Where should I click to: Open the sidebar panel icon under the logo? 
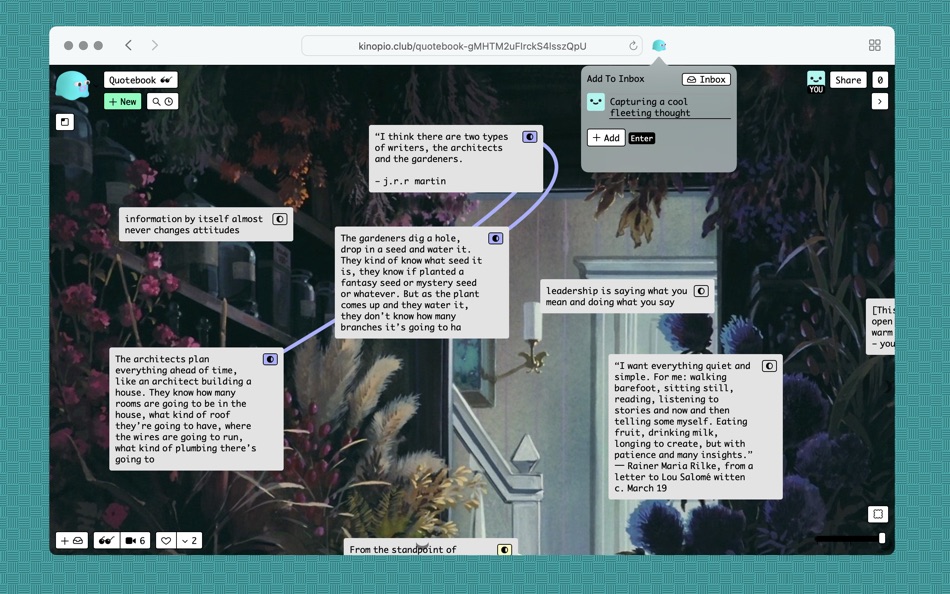click(65, 122)
